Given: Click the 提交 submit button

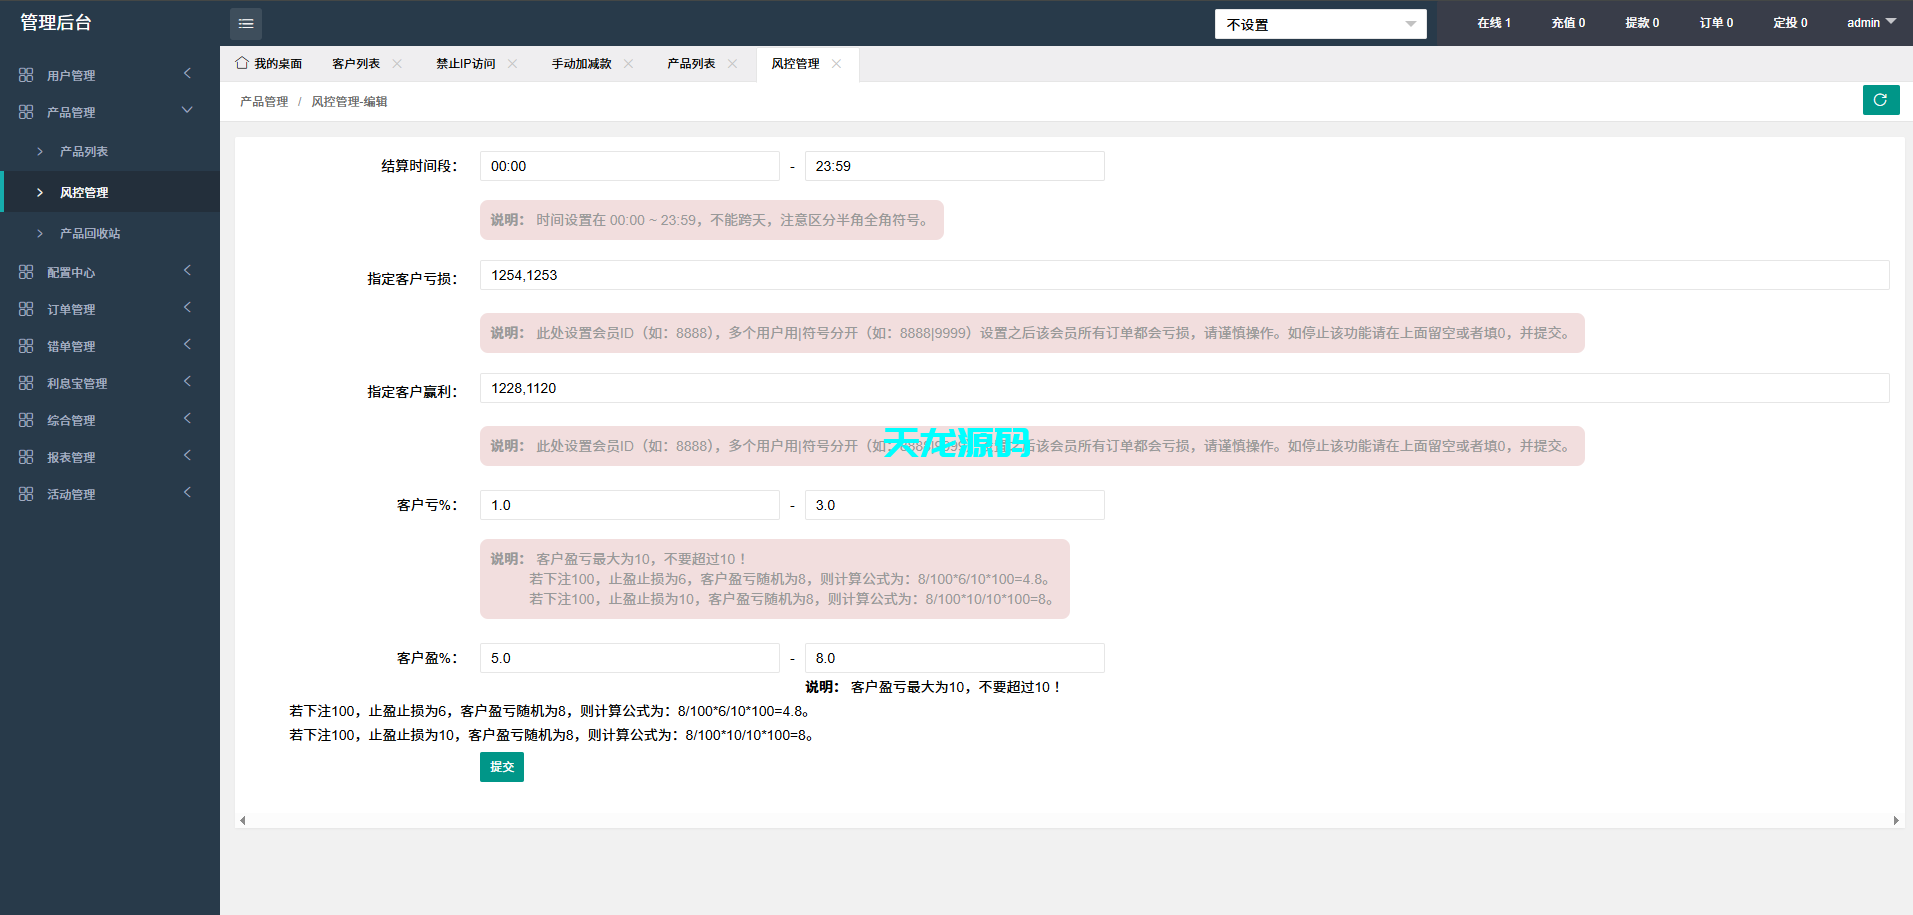Looking at the screenshot, I should pos(501,767).
